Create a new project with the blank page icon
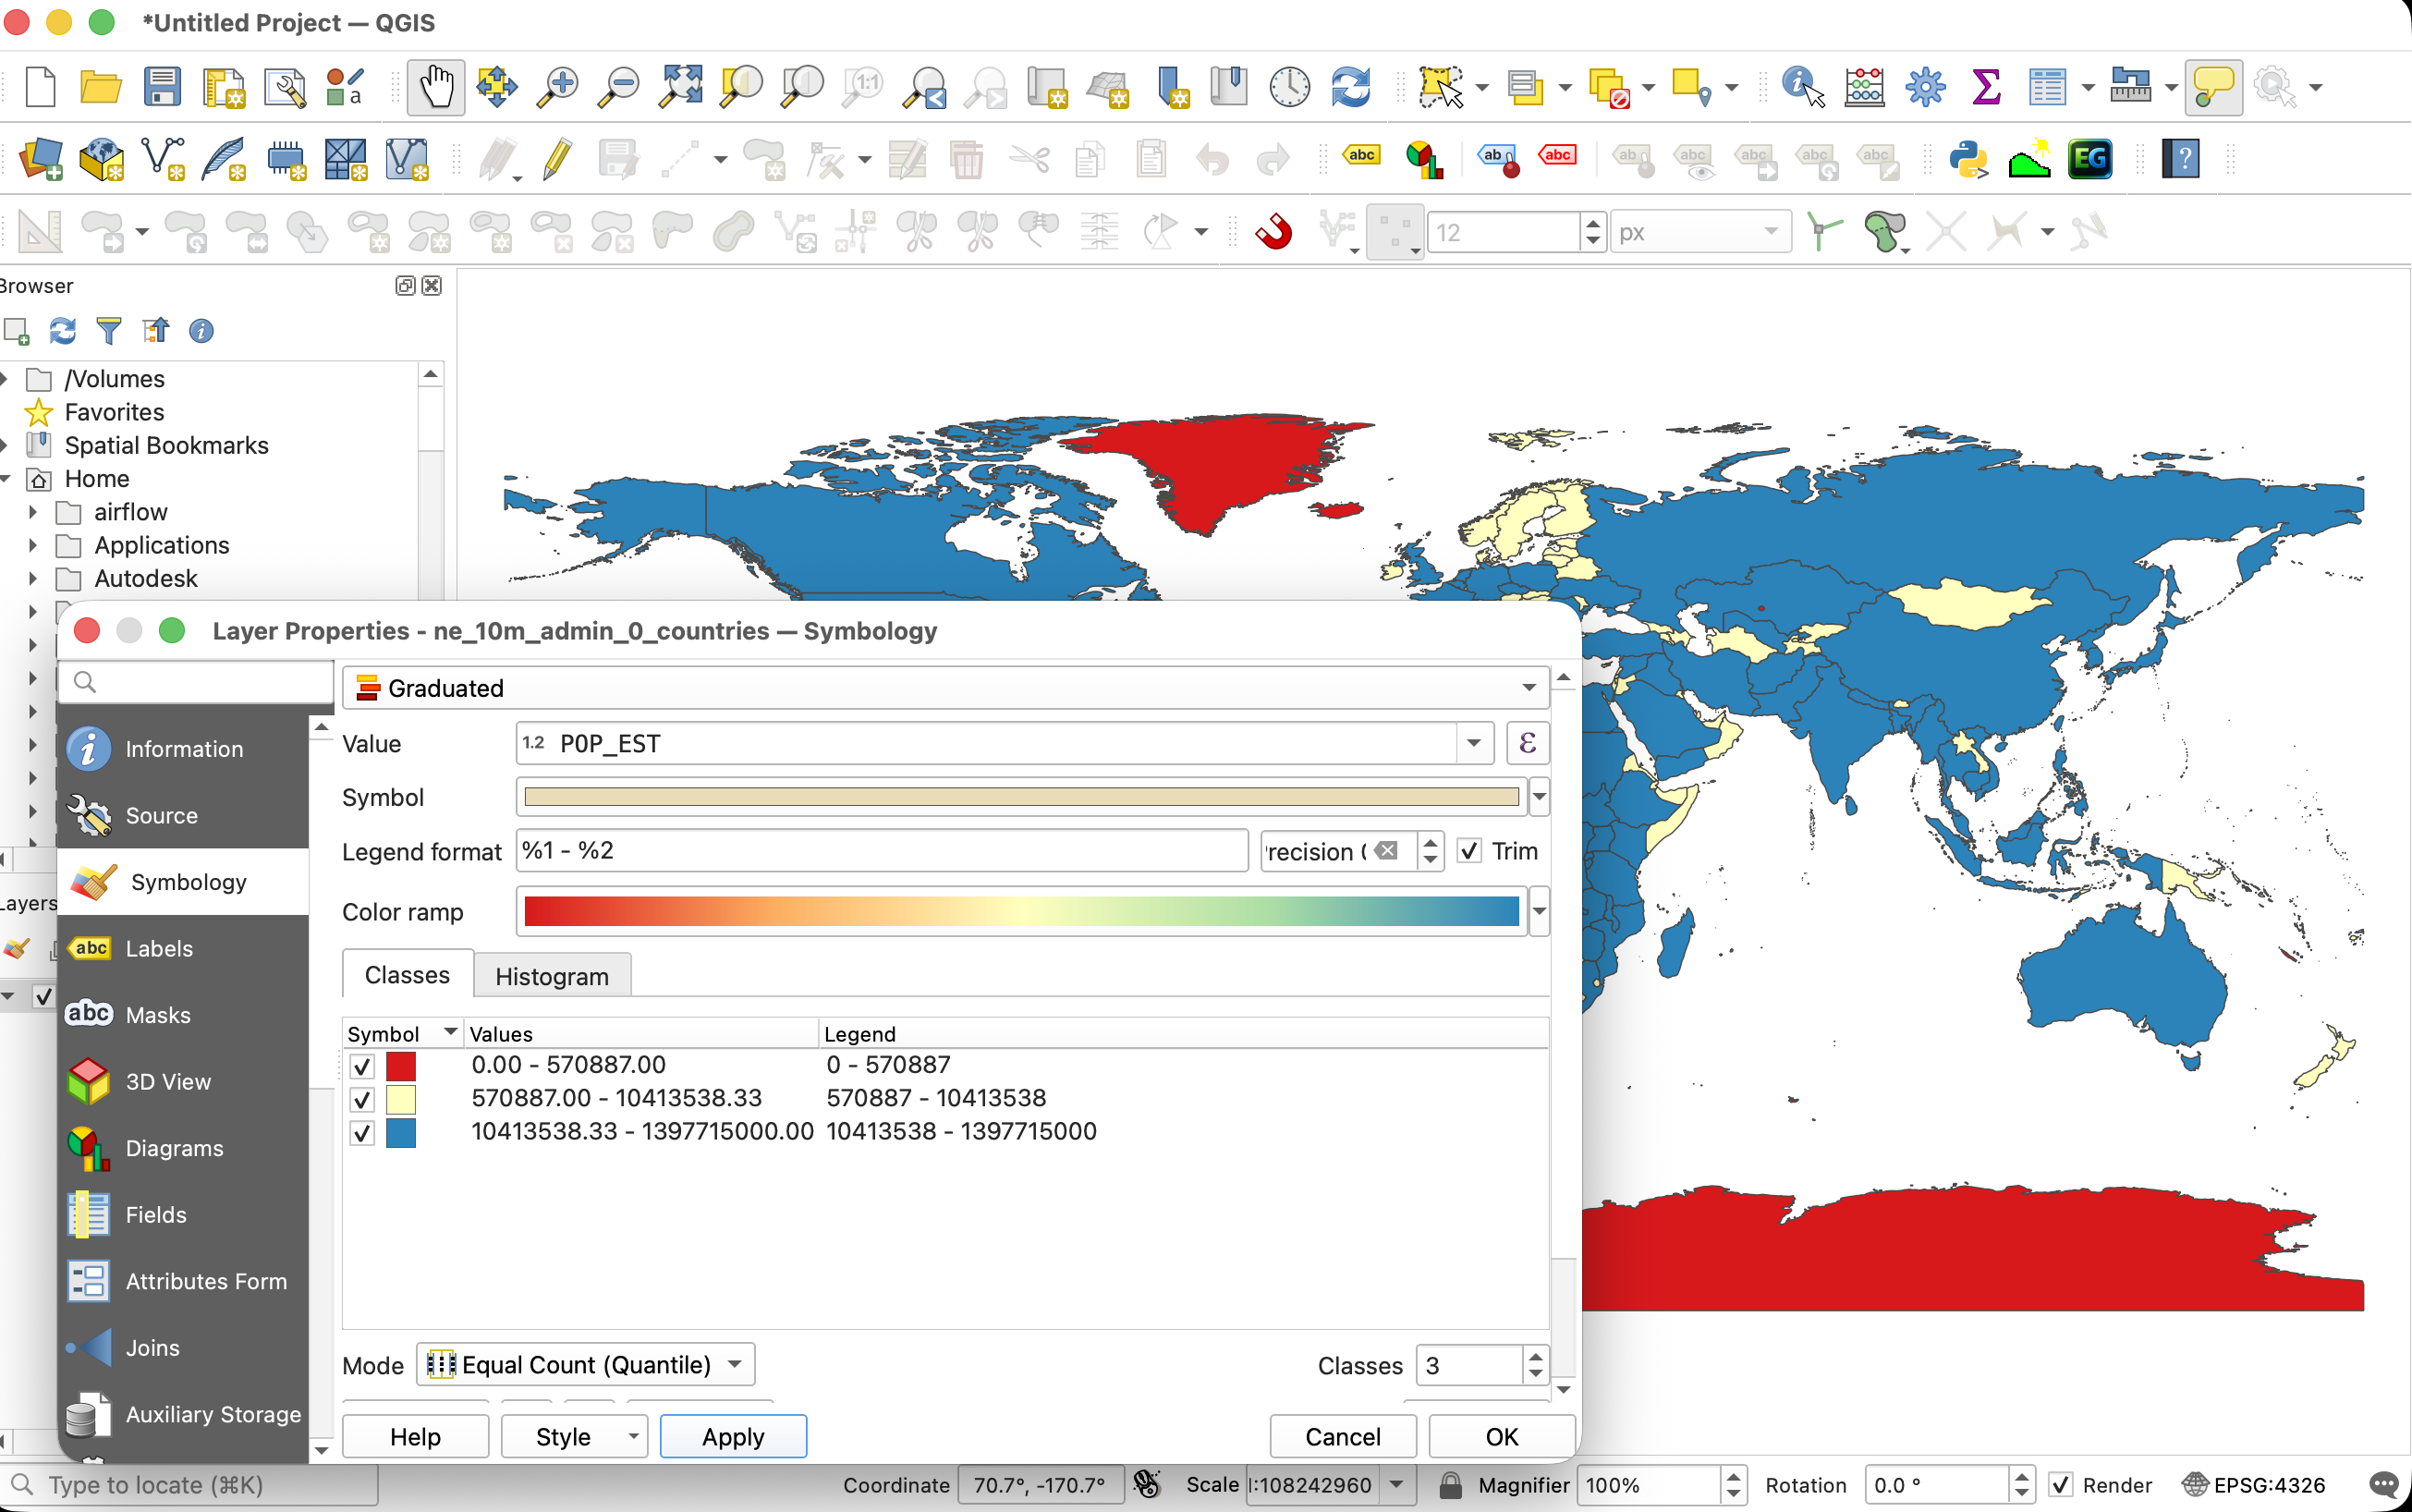This screenshot has width=2412, height=1512. 40,87
